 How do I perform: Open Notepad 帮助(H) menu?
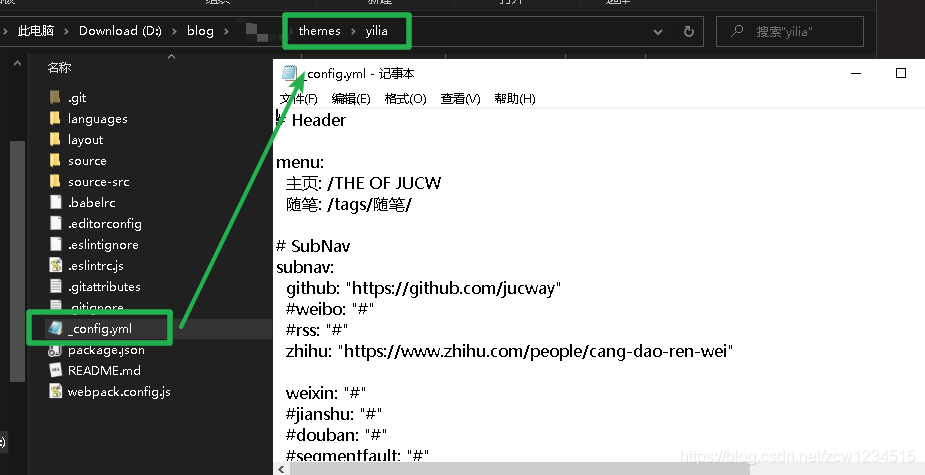pyautogui.click(x=515, y=99)
